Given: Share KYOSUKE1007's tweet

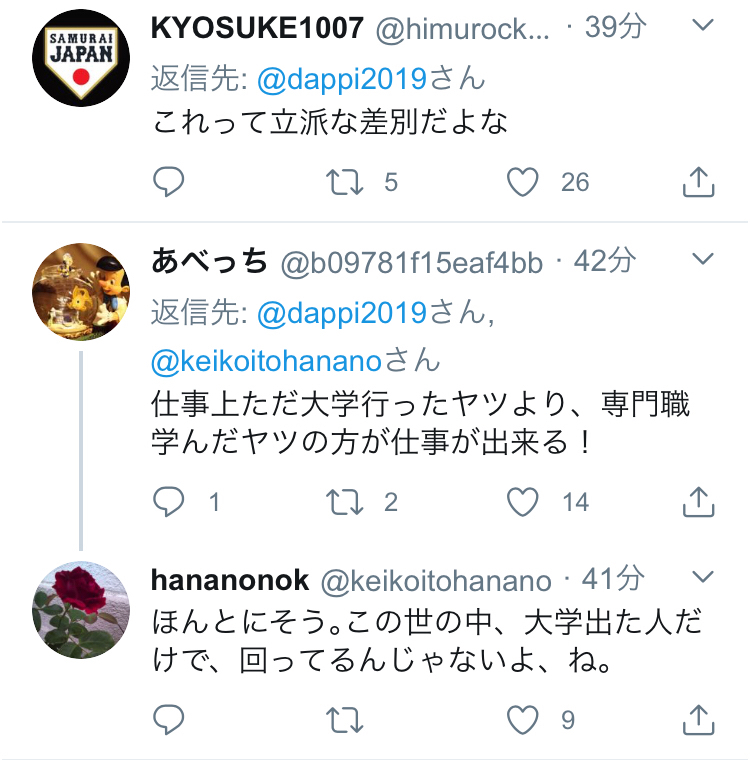Looking at the screenshot, I should click(699, 182).
